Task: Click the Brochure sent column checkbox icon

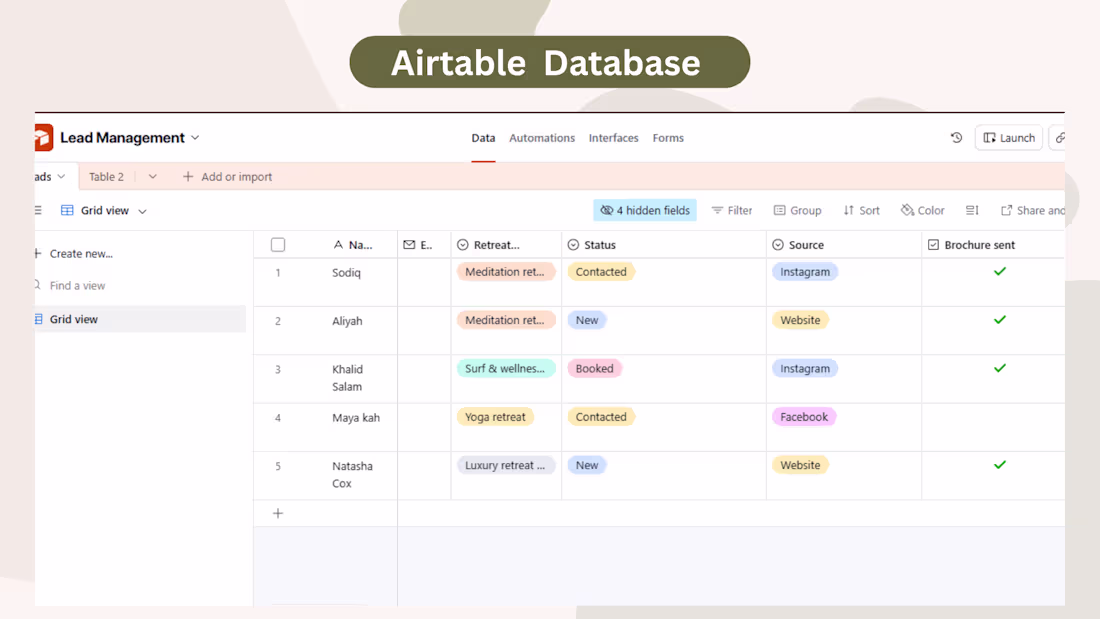Action: click(933, 245)
